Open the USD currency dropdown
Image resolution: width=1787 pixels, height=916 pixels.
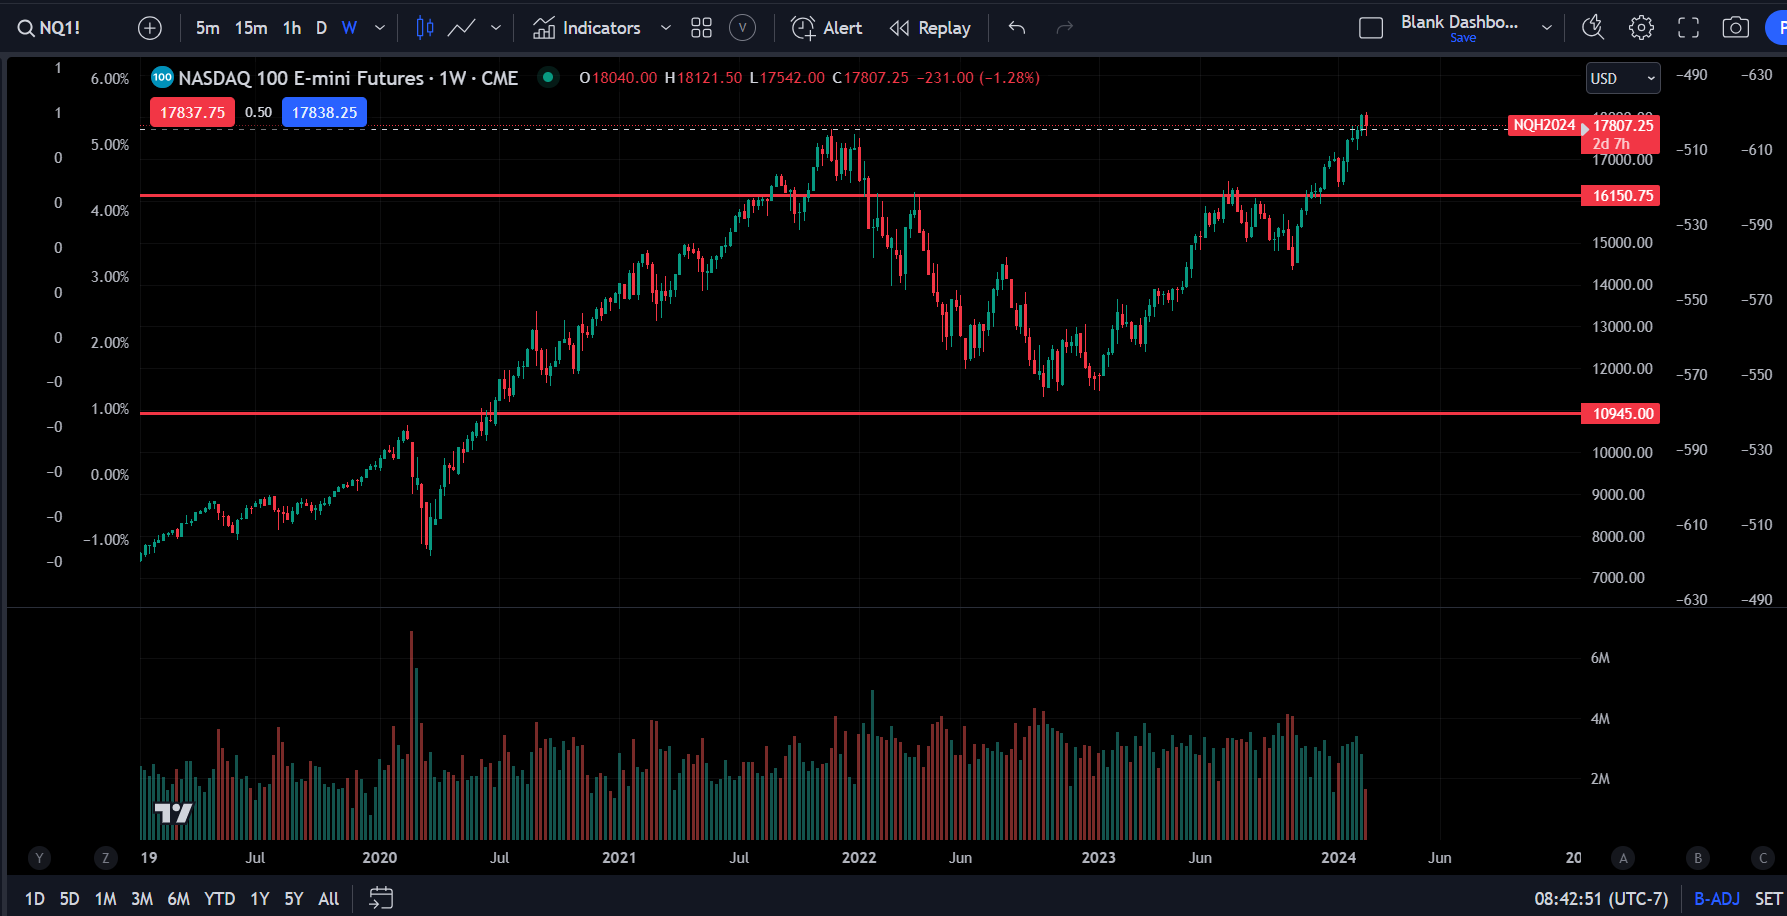1623,78
